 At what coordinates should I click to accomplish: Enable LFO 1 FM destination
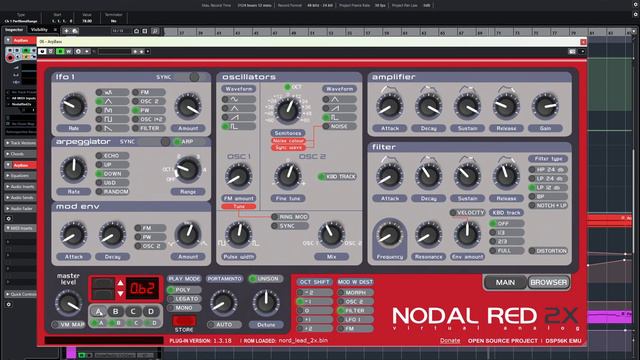149,92
